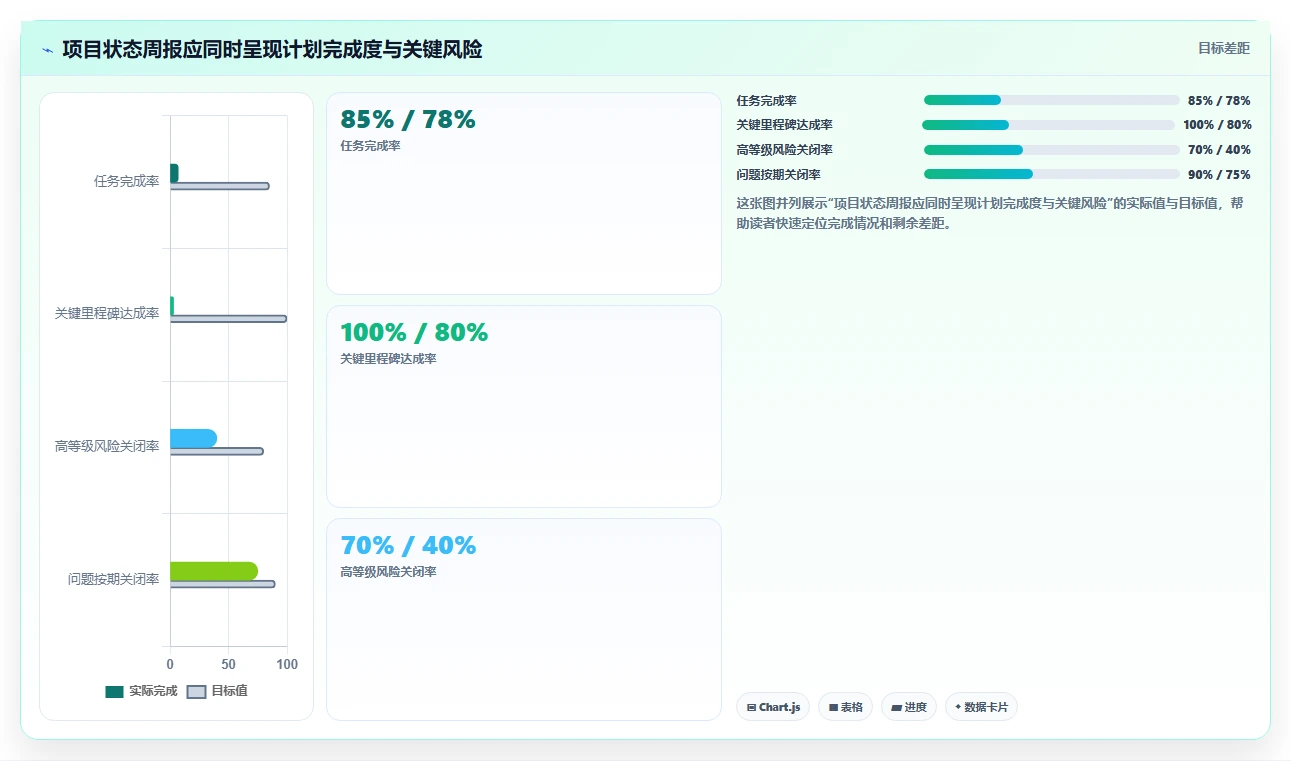Click the 问题按期关闭率 label in the progress list
The height and width of the screenshot is (761, 1291).
click(778, 175)
